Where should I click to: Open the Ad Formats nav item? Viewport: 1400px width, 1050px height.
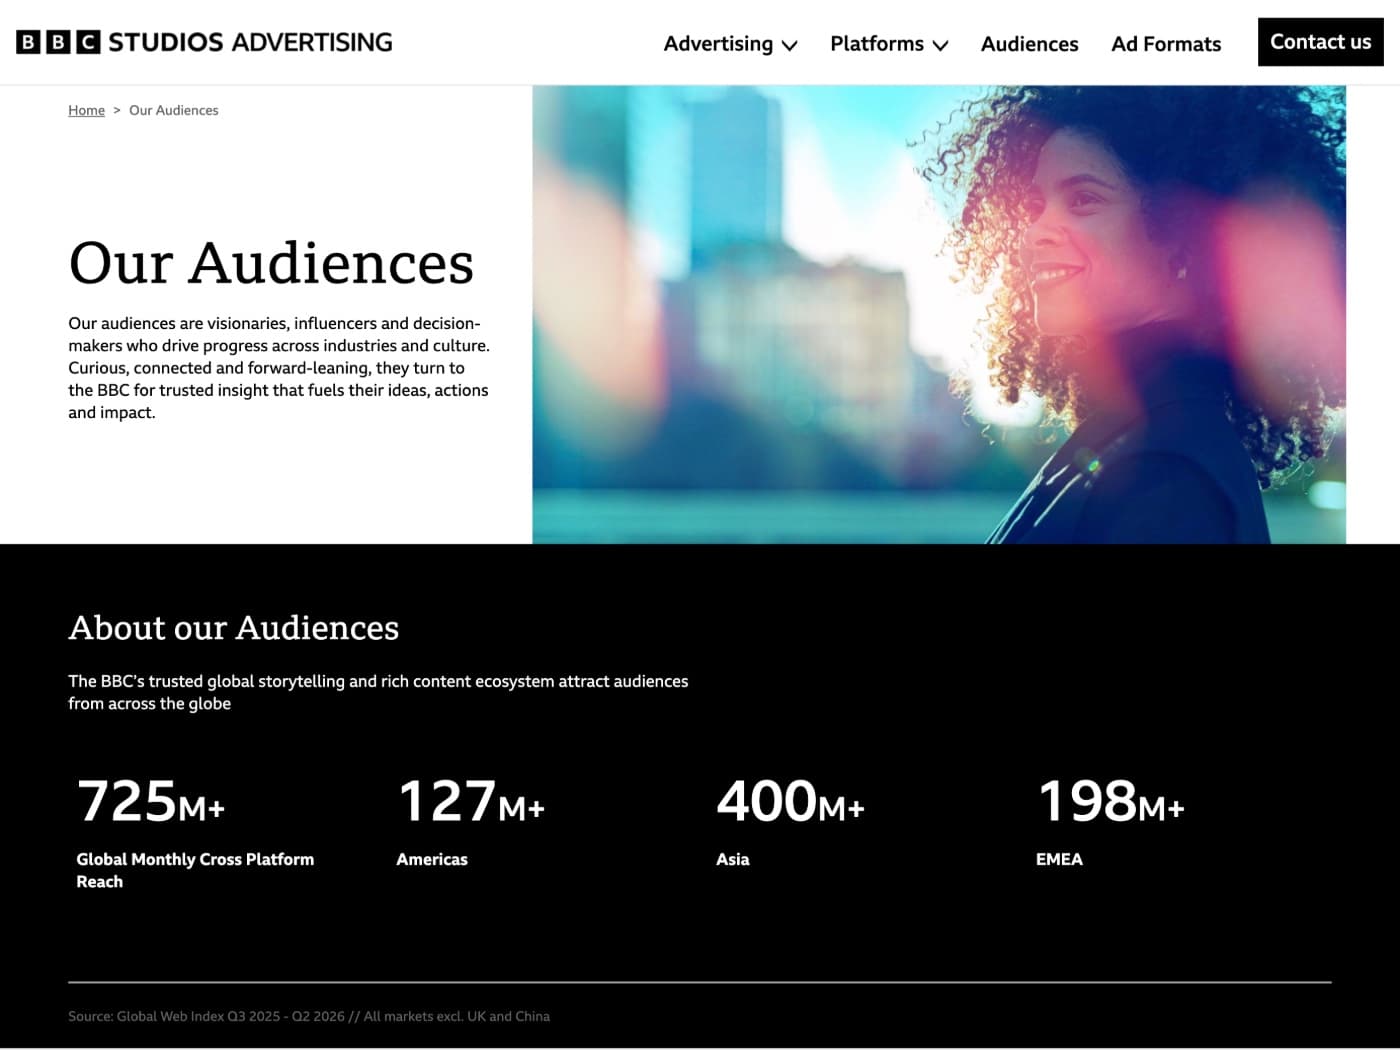click(1166, 44)
